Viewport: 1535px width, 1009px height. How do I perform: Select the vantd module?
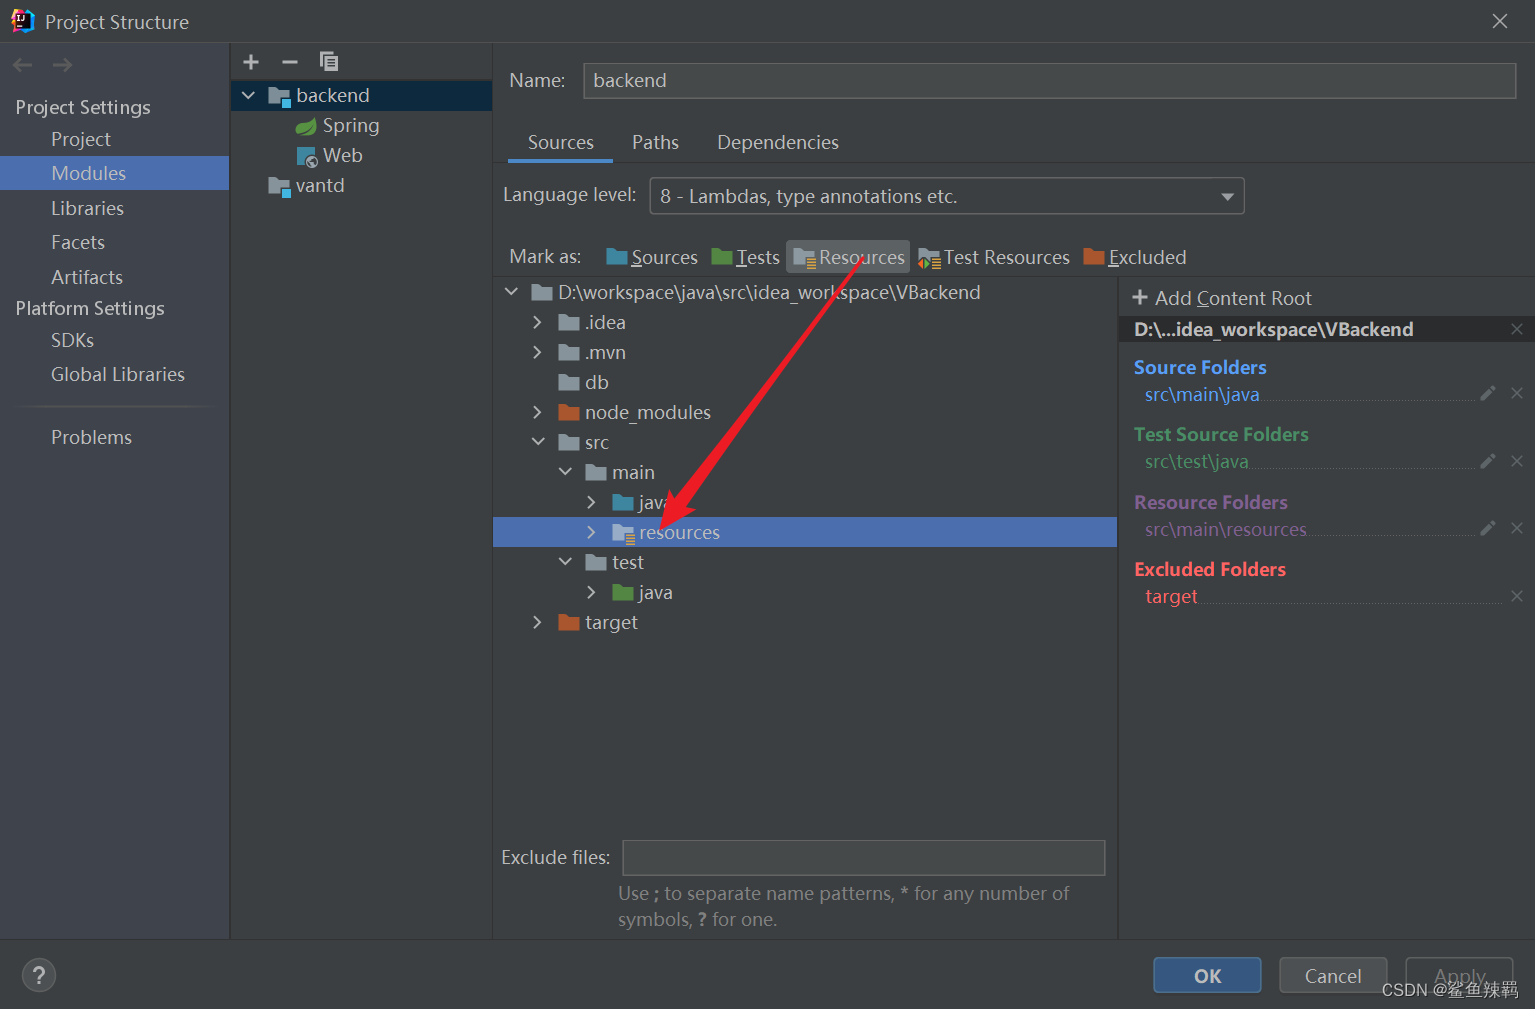(x=319, y=185)
